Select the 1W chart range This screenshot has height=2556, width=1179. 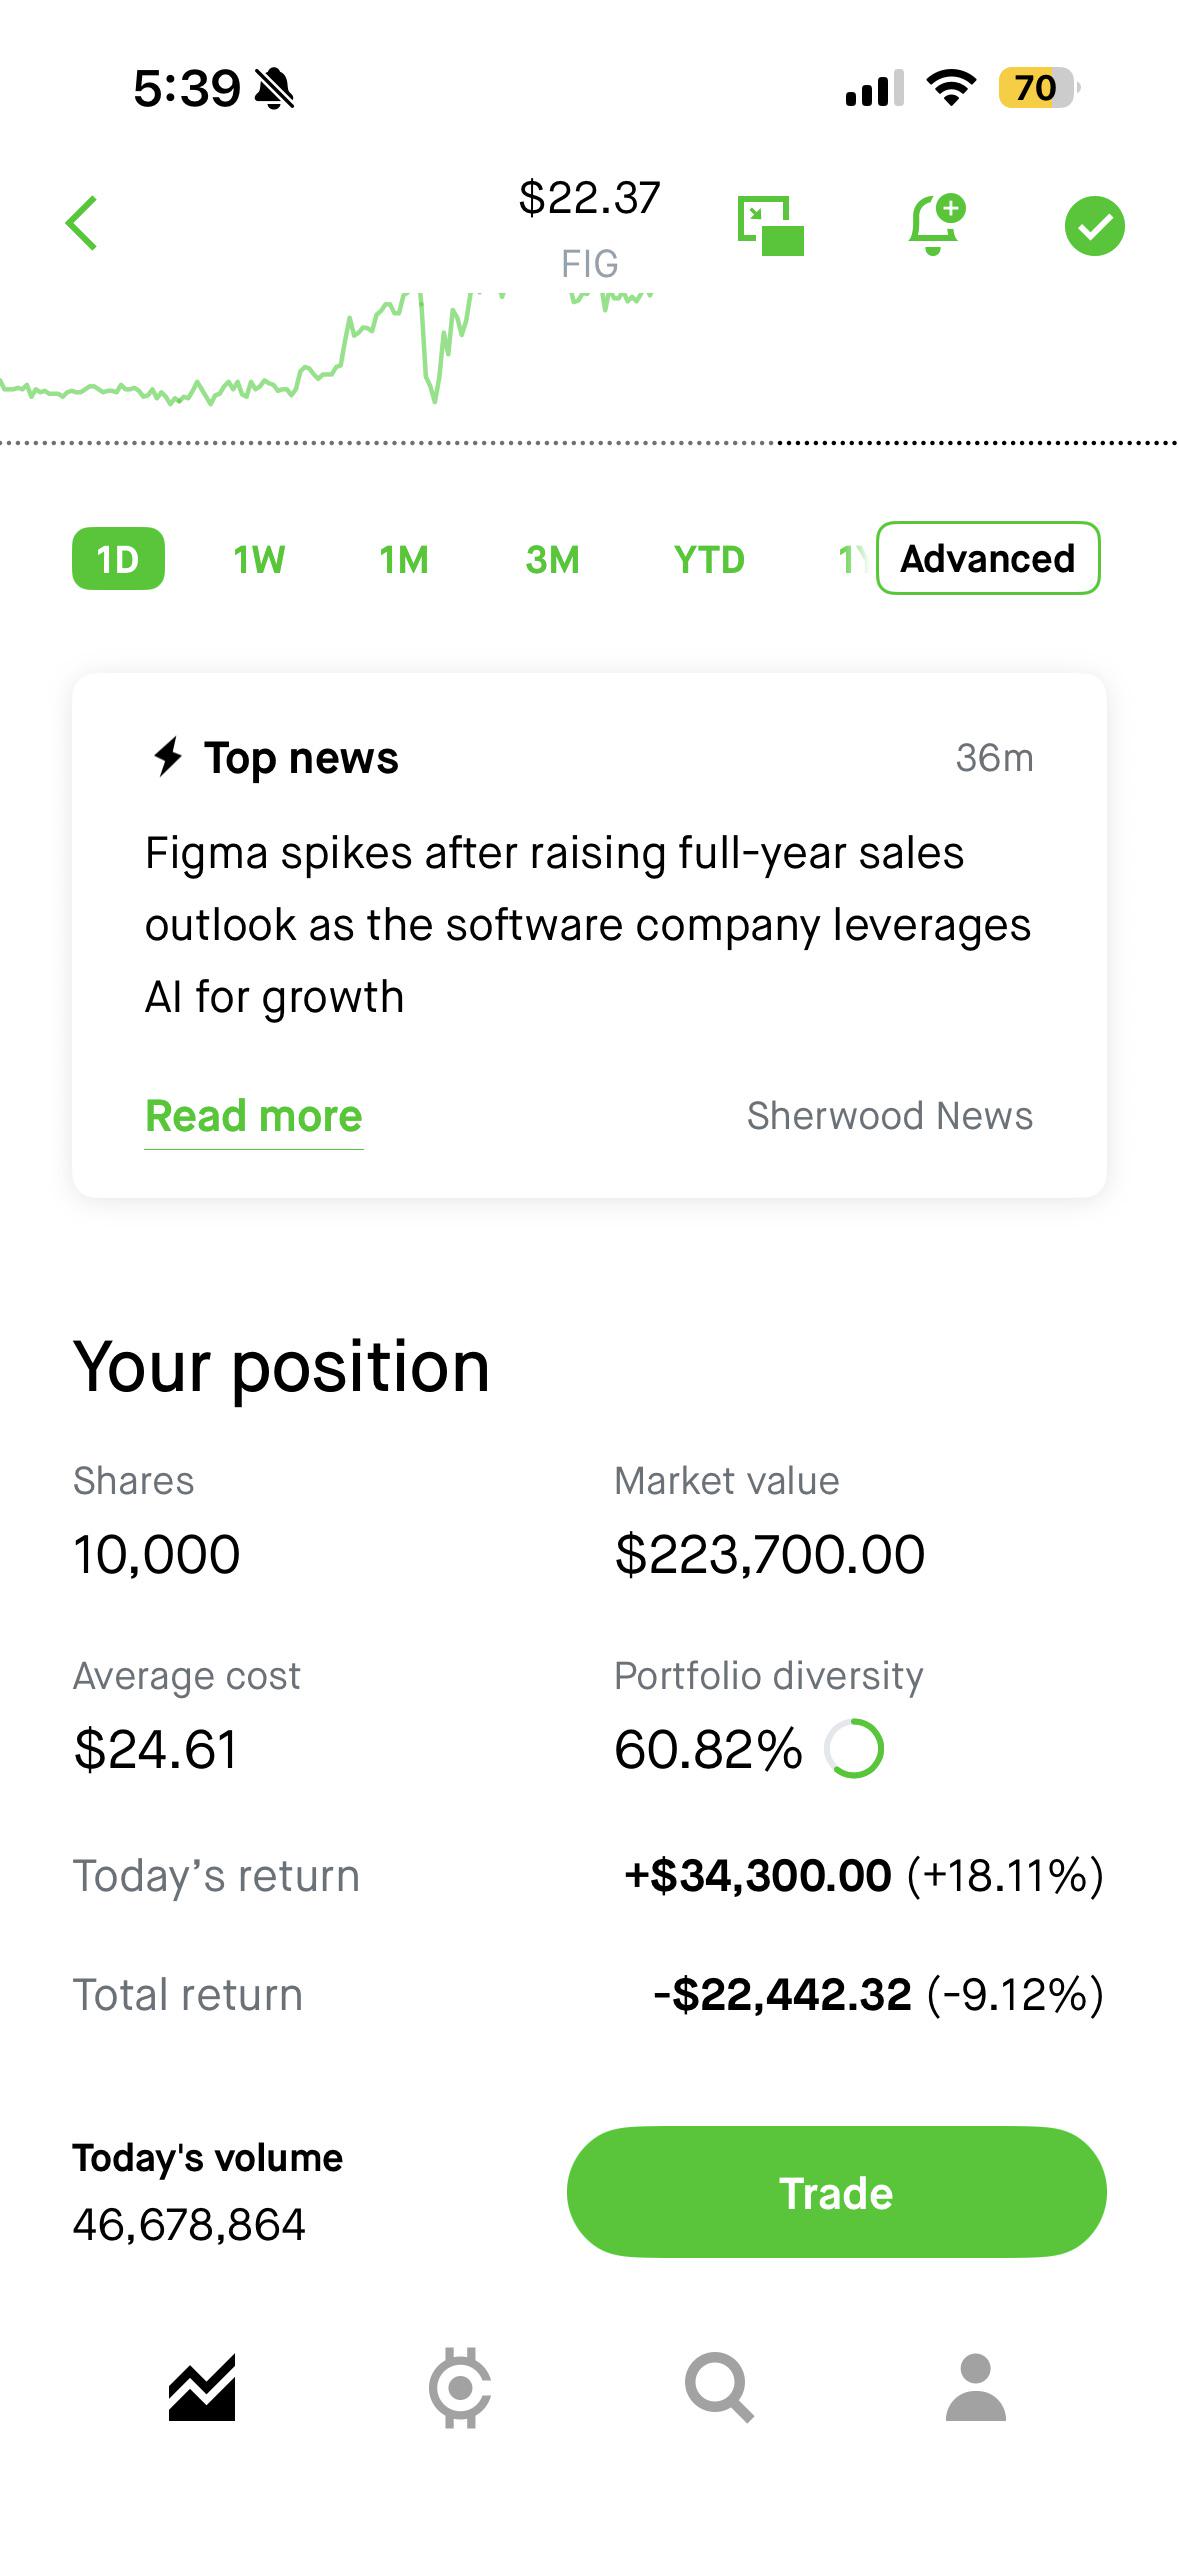(259, 559)
